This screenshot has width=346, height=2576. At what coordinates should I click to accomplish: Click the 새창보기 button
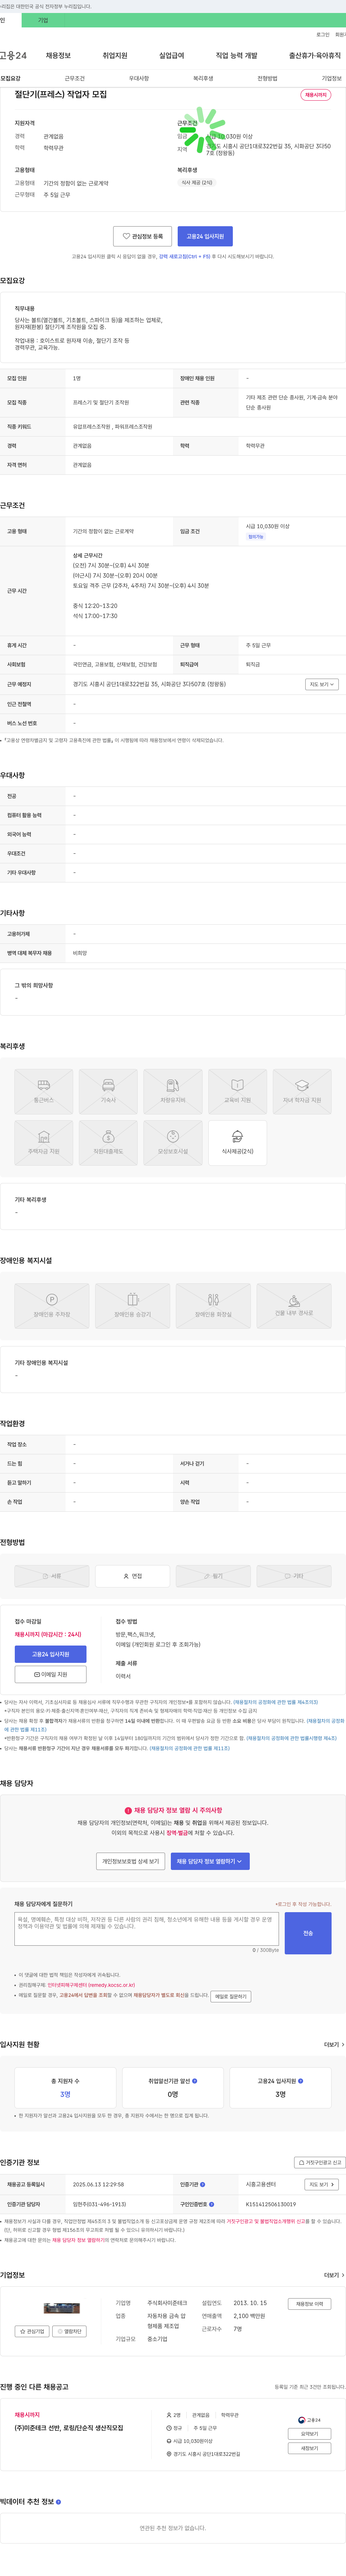[309, 2448]
